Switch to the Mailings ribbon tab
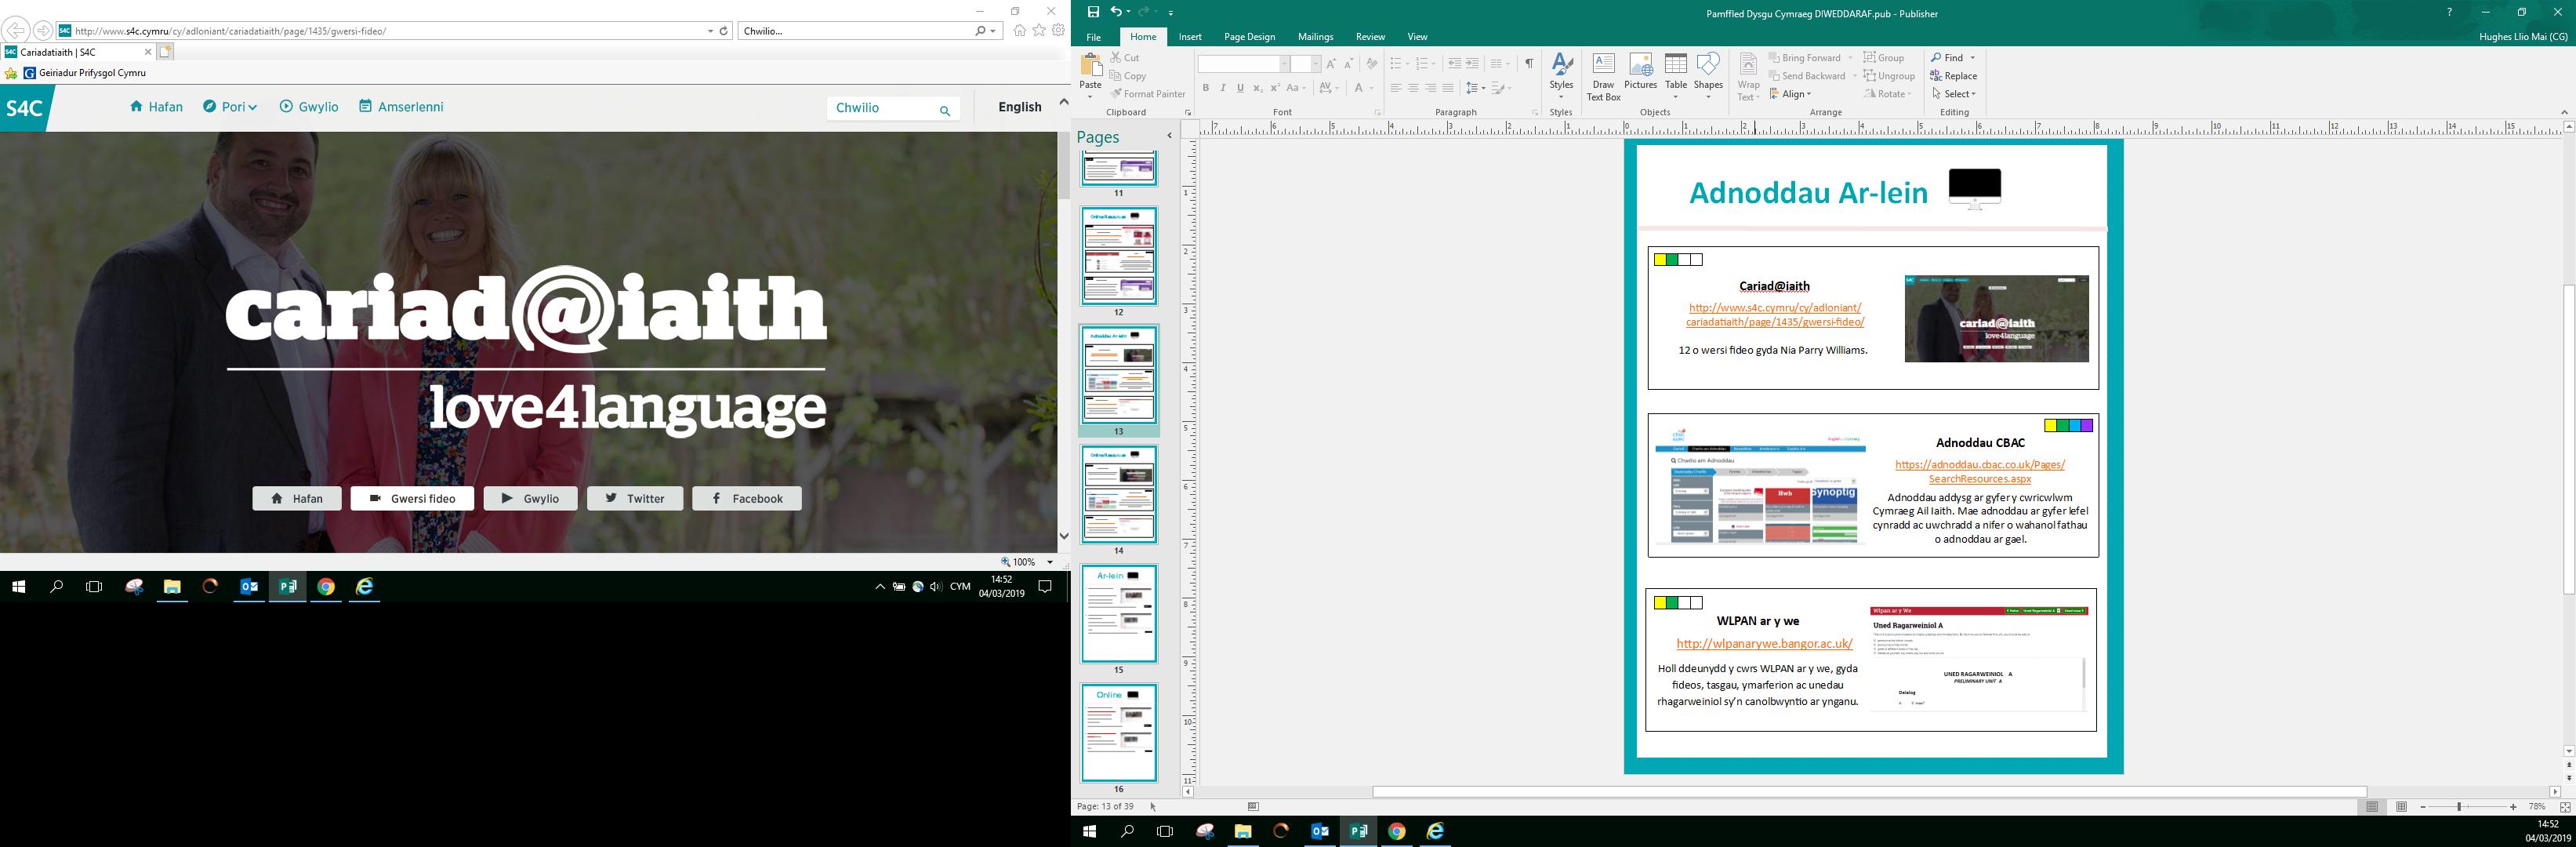This screenshot has width=2576, height=847. [x=1315, y=37]
